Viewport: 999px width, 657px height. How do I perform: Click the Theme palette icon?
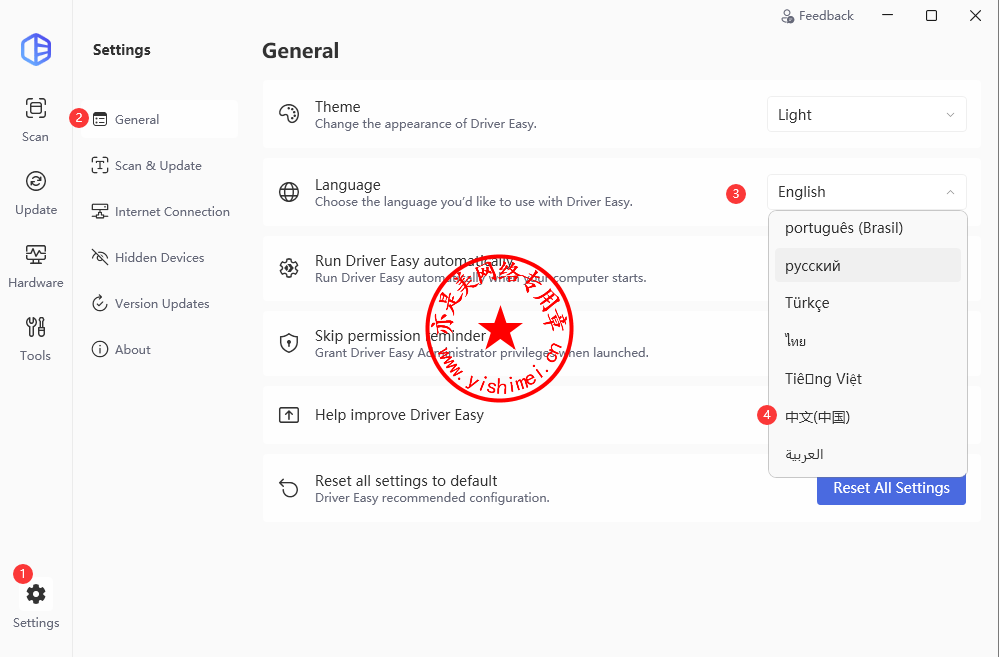click(289, 114)
